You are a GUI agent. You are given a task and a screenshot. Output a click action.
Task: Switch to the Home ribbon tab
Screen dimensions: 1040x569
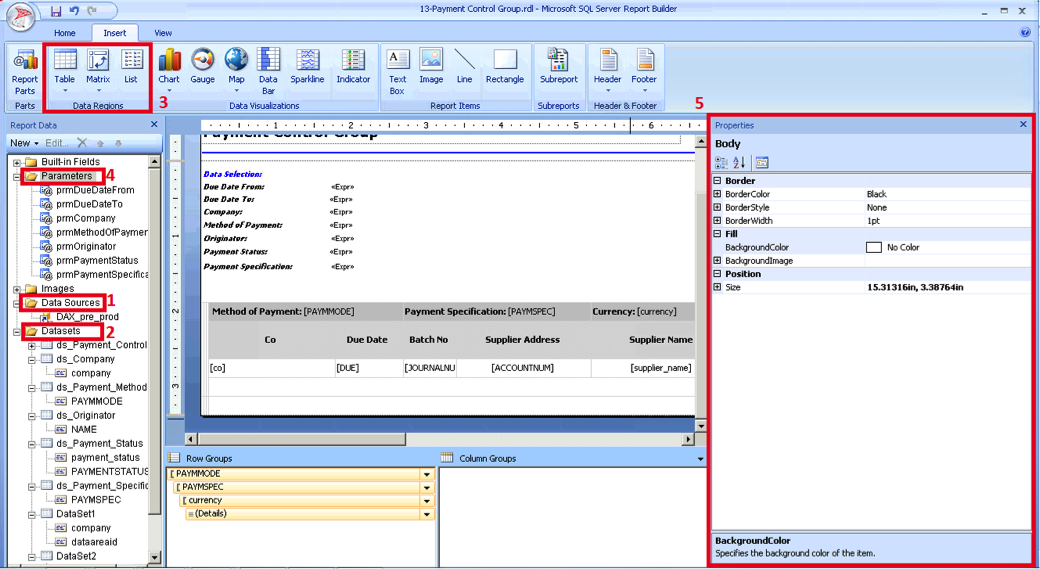click(x=64, y=32)
